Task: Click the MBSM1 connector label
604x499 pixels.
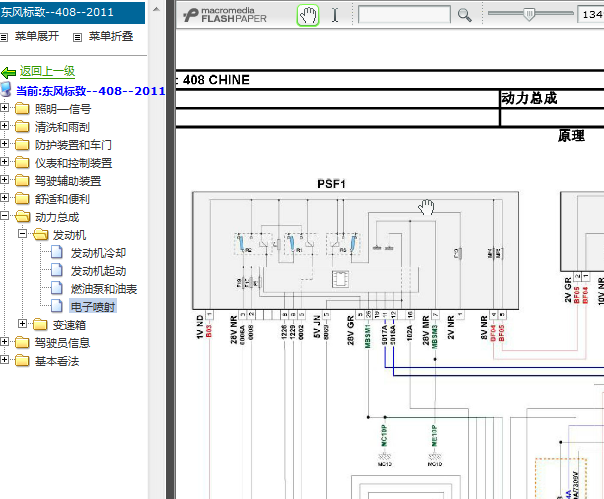Action: (x=367, y=336)
